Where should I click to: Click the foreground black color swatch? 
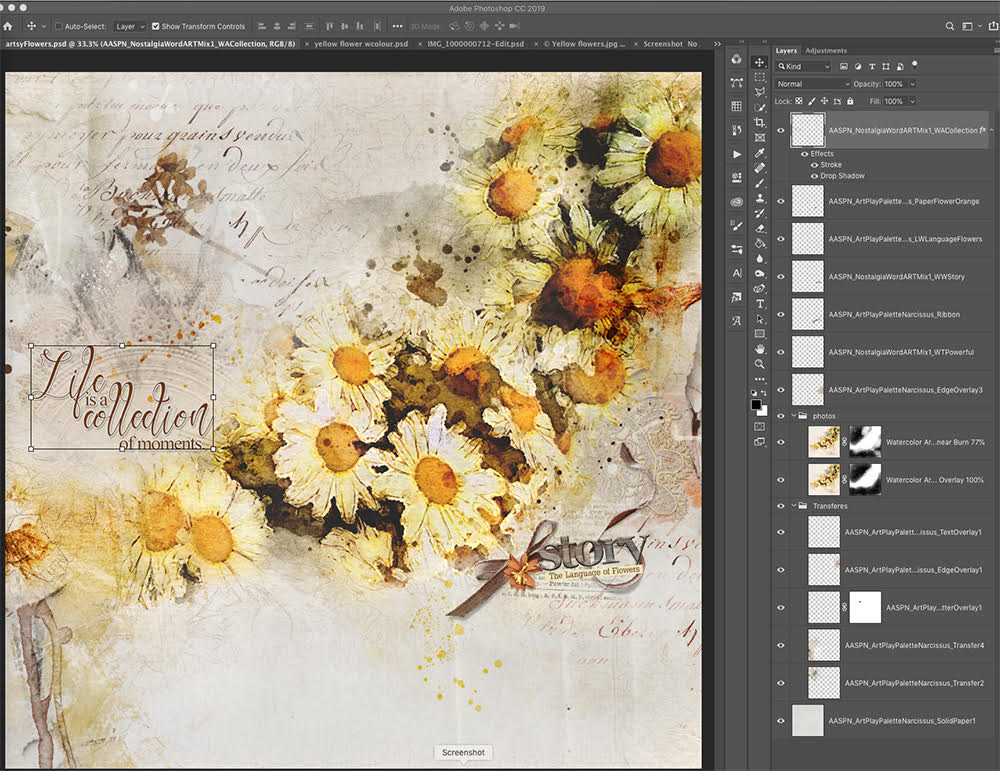(x=756, y=404)
